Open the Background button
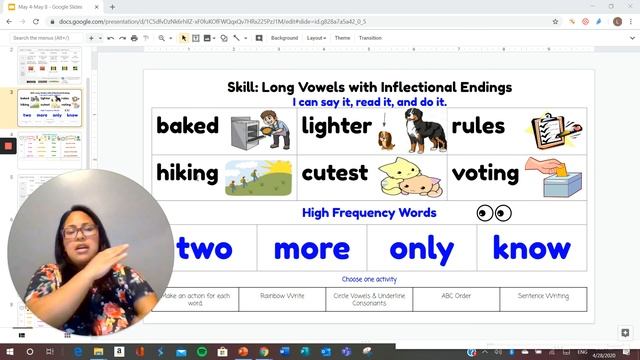Viewport: 640px width, 360px height. 284,38
